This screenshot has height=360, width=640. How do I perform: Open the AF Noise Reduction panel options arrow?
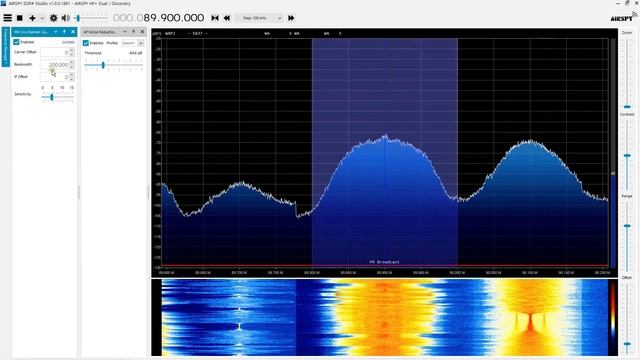125,32
